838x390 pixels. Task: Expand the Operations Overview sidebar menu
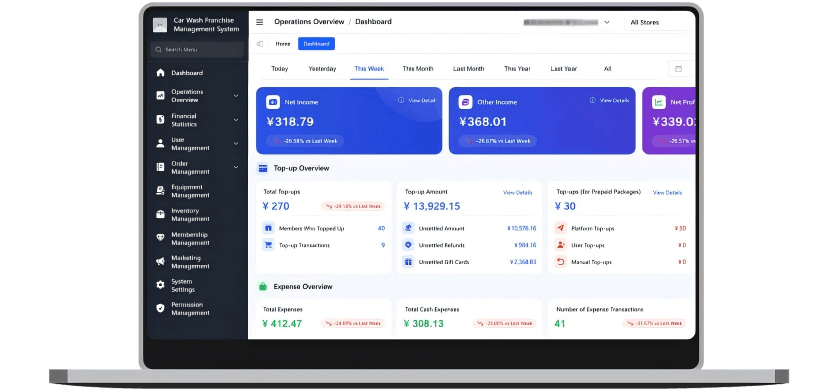[x=236, y=96]
